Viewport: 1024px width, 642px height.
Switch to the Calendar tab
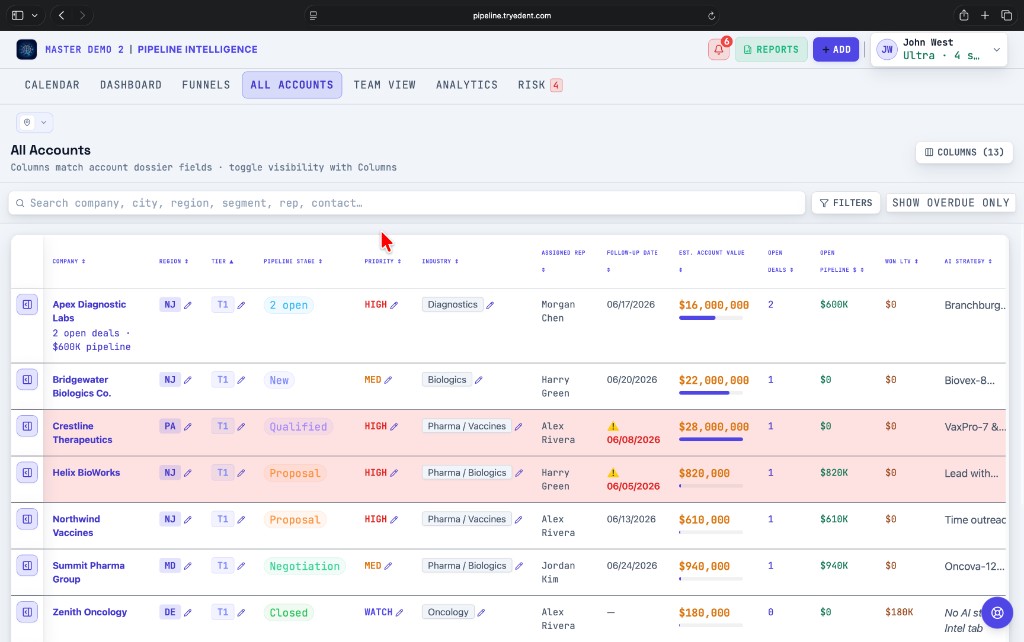[52, 85]
